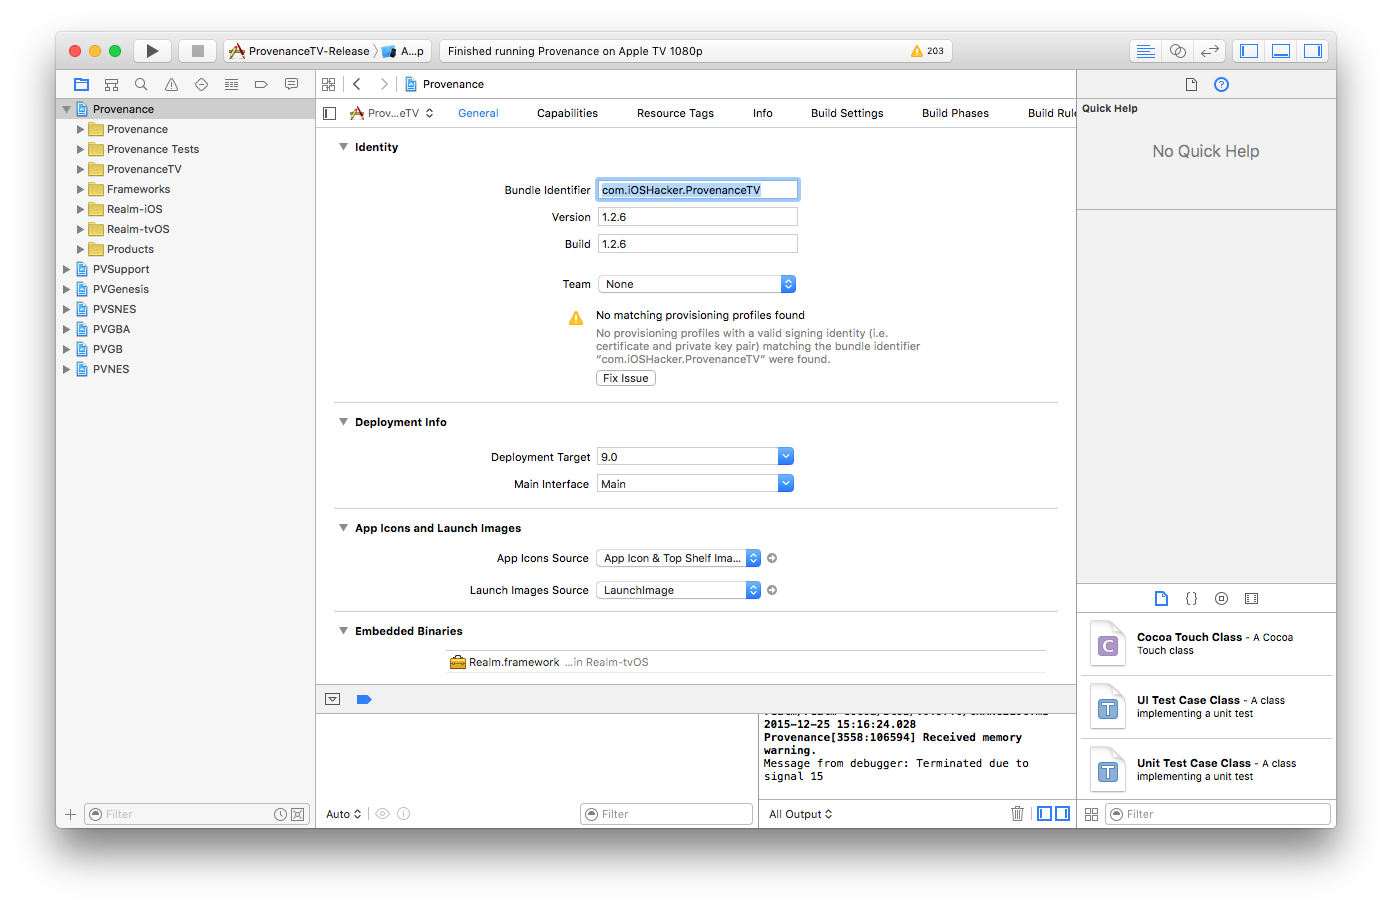Run the scheme with the Play button
Screen dimensions: 1392x908
click(152, 51)
